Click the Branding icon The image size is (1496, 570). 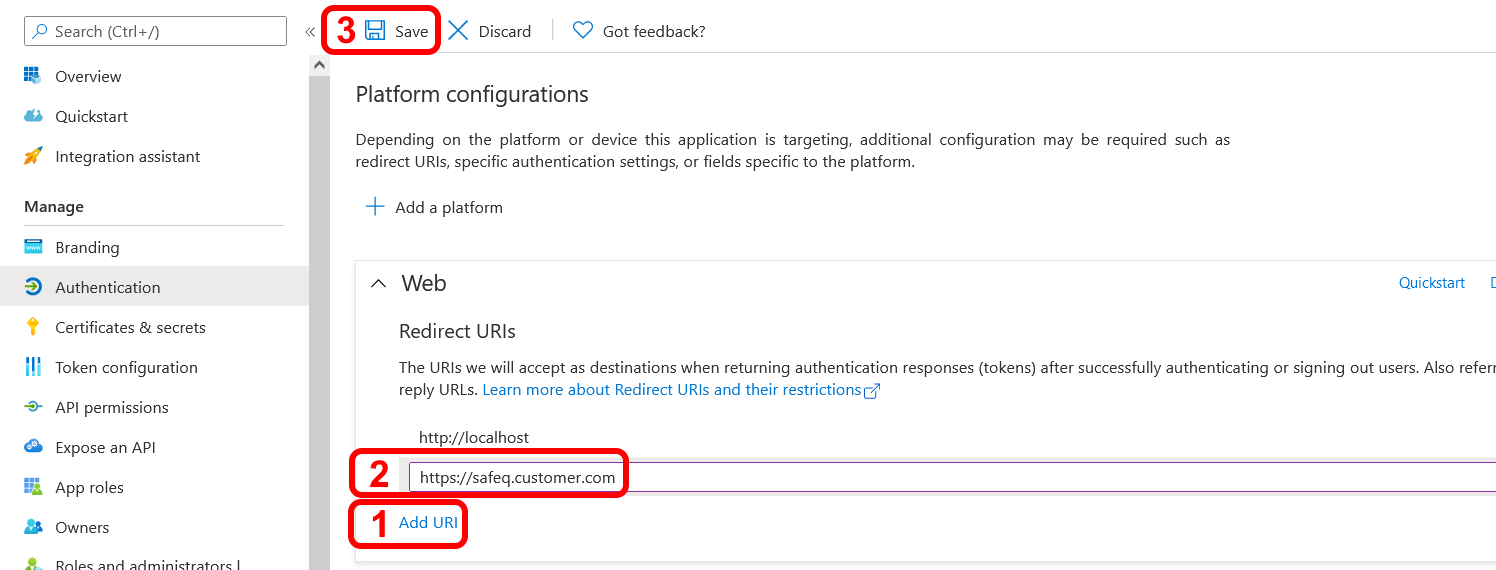(33, 247)
